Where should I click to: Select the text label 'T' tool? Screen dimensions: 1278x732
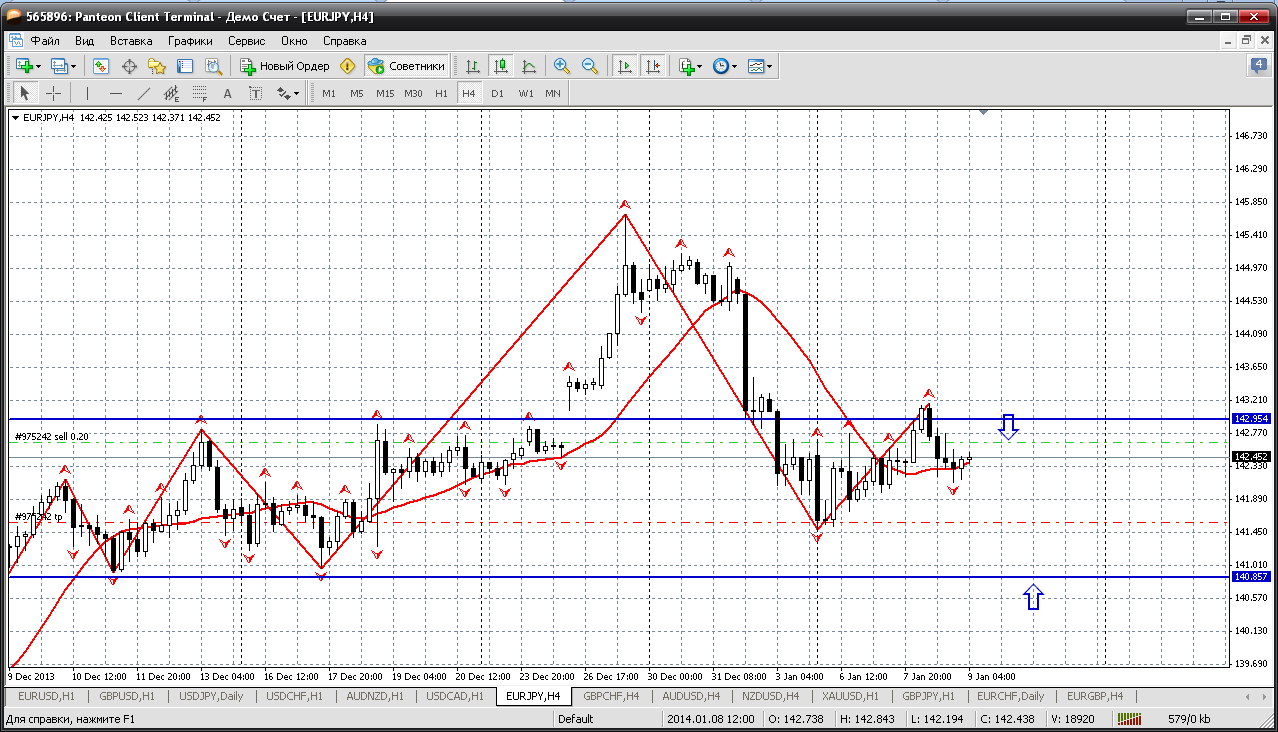(255, 93)
